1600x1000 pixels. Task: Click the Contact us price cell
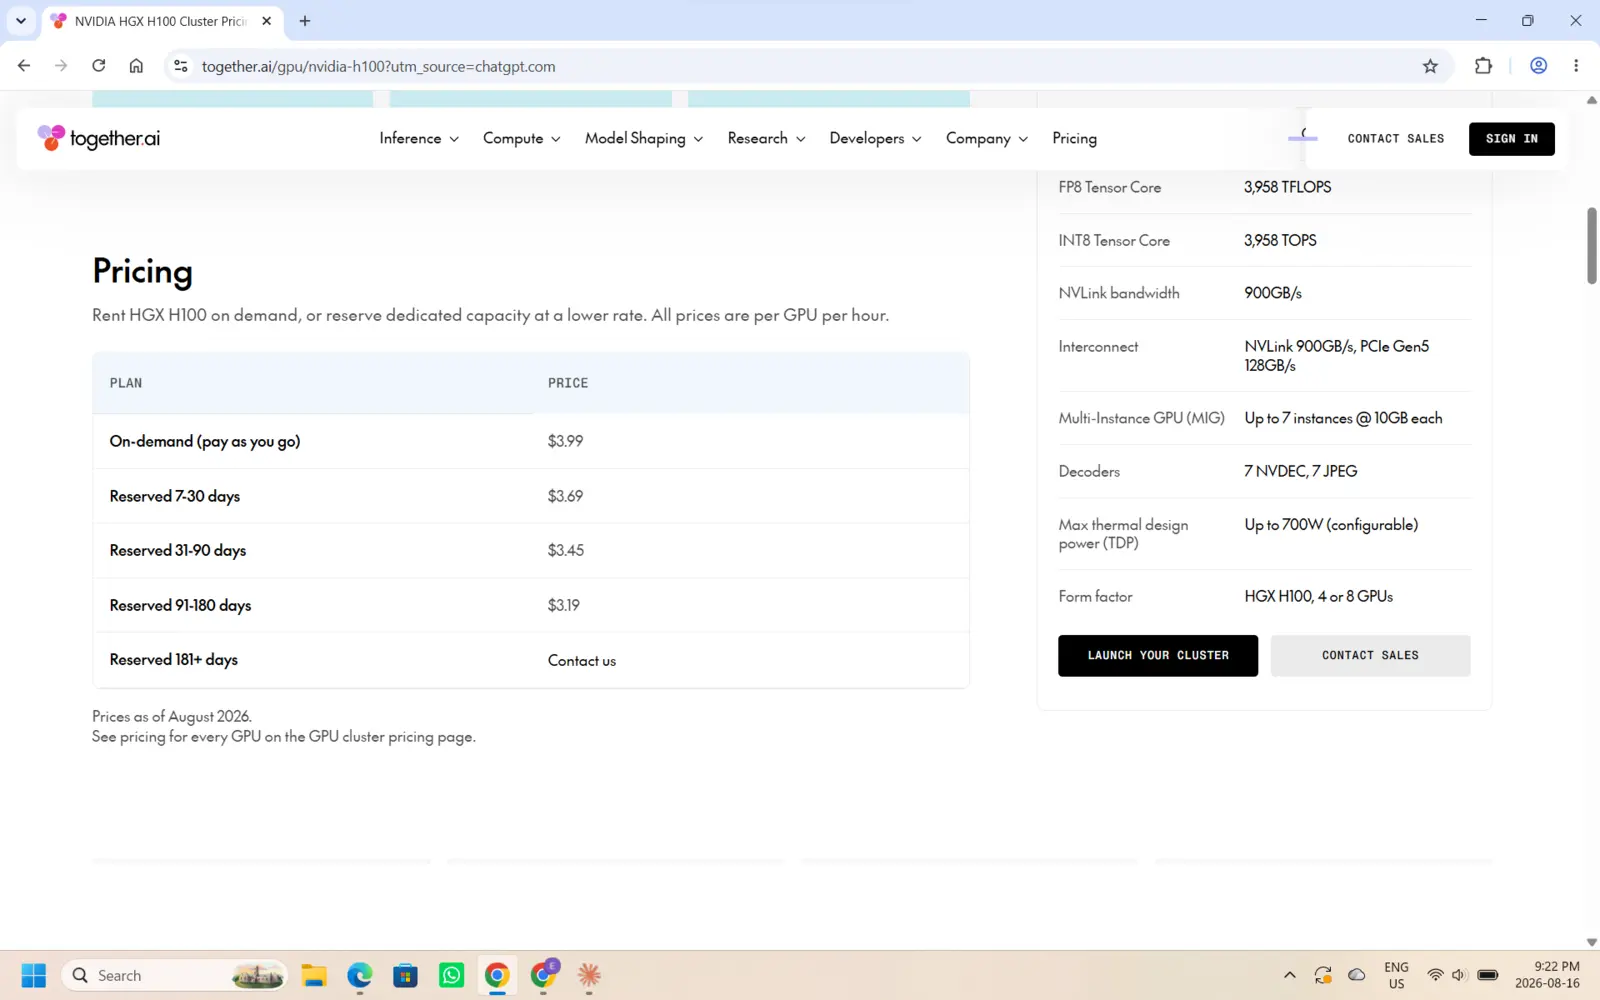pos(582,660)
